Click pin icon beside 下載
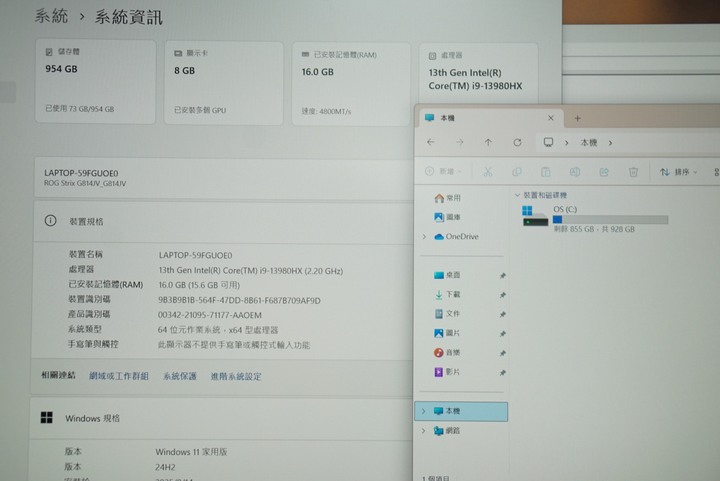This screenshot has width=720, height=481. tap(502, 295)
